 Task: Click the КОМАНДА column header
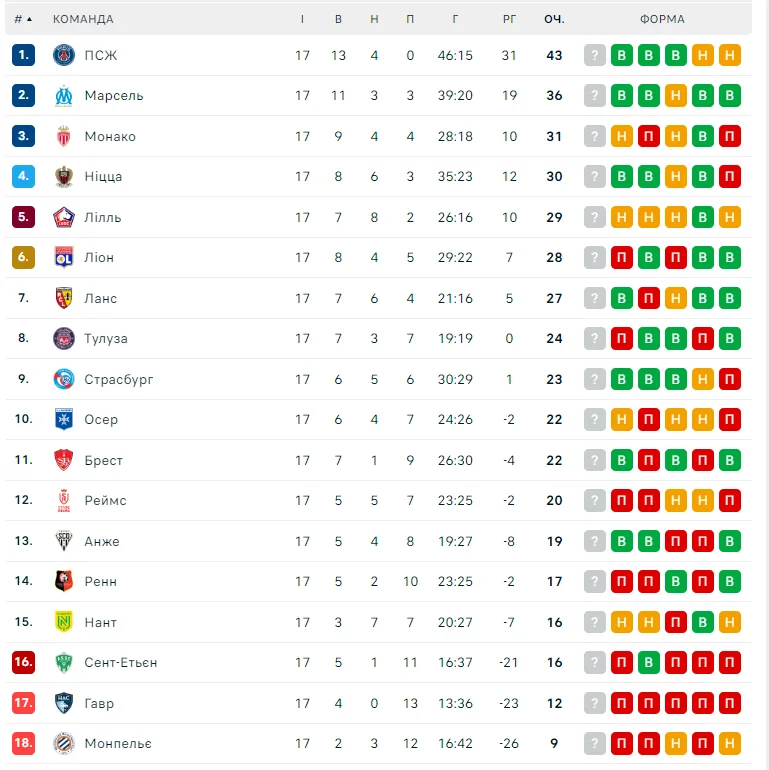[83, 19]
